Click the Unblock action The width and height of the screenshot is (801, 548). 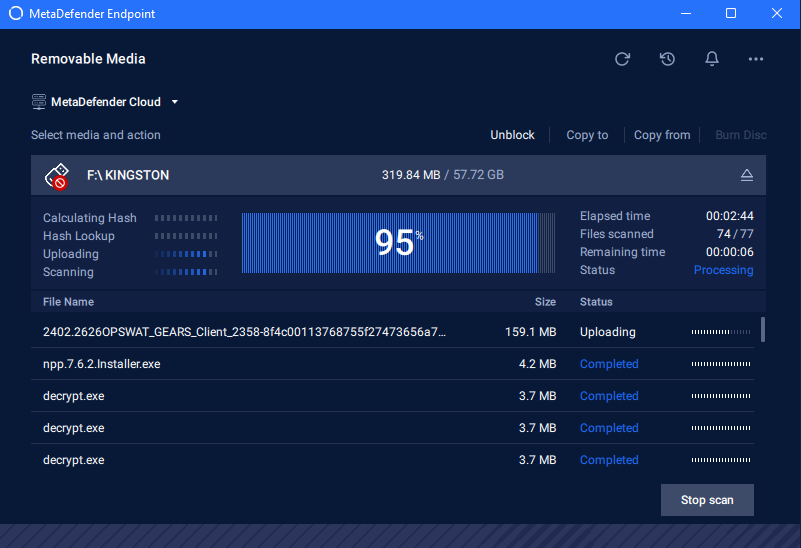pyautogui.click(x=512, y=135)
